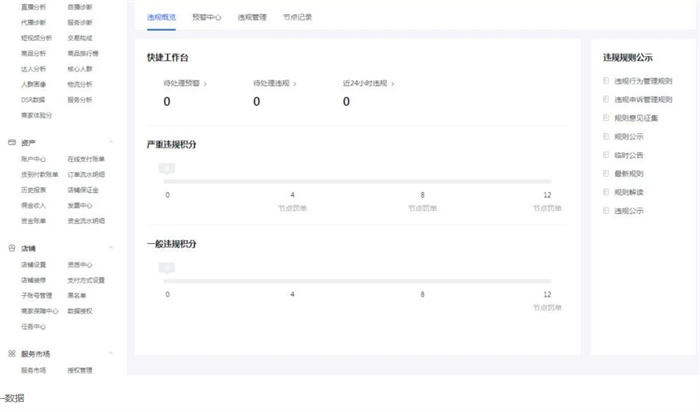Open the 违规公示 link

(x=629, y=210)
